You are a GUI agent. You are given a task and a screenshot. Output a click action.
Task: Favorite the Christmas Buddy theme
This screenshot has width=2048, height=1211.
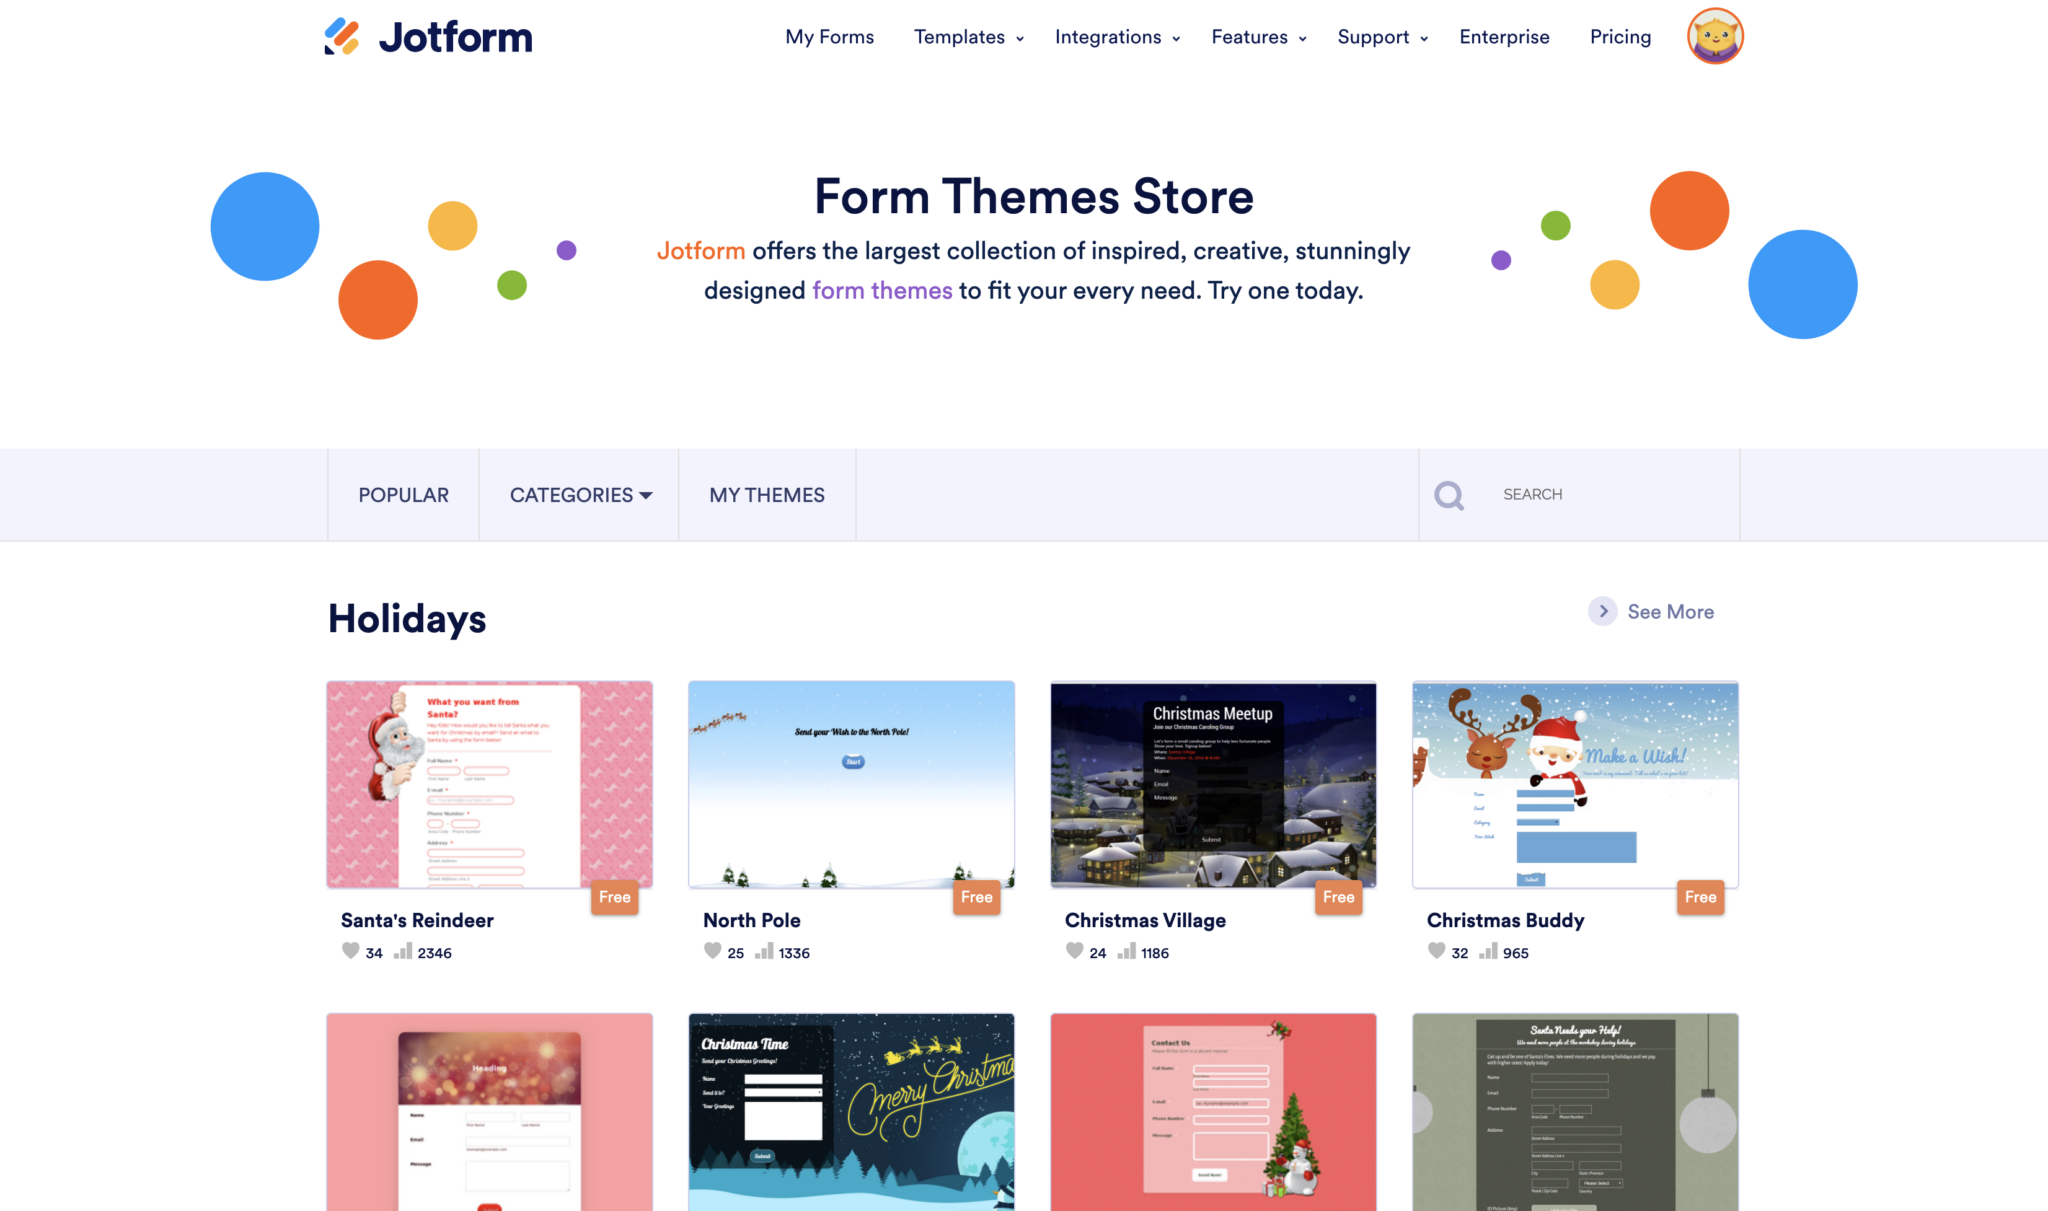point(1437,951)
